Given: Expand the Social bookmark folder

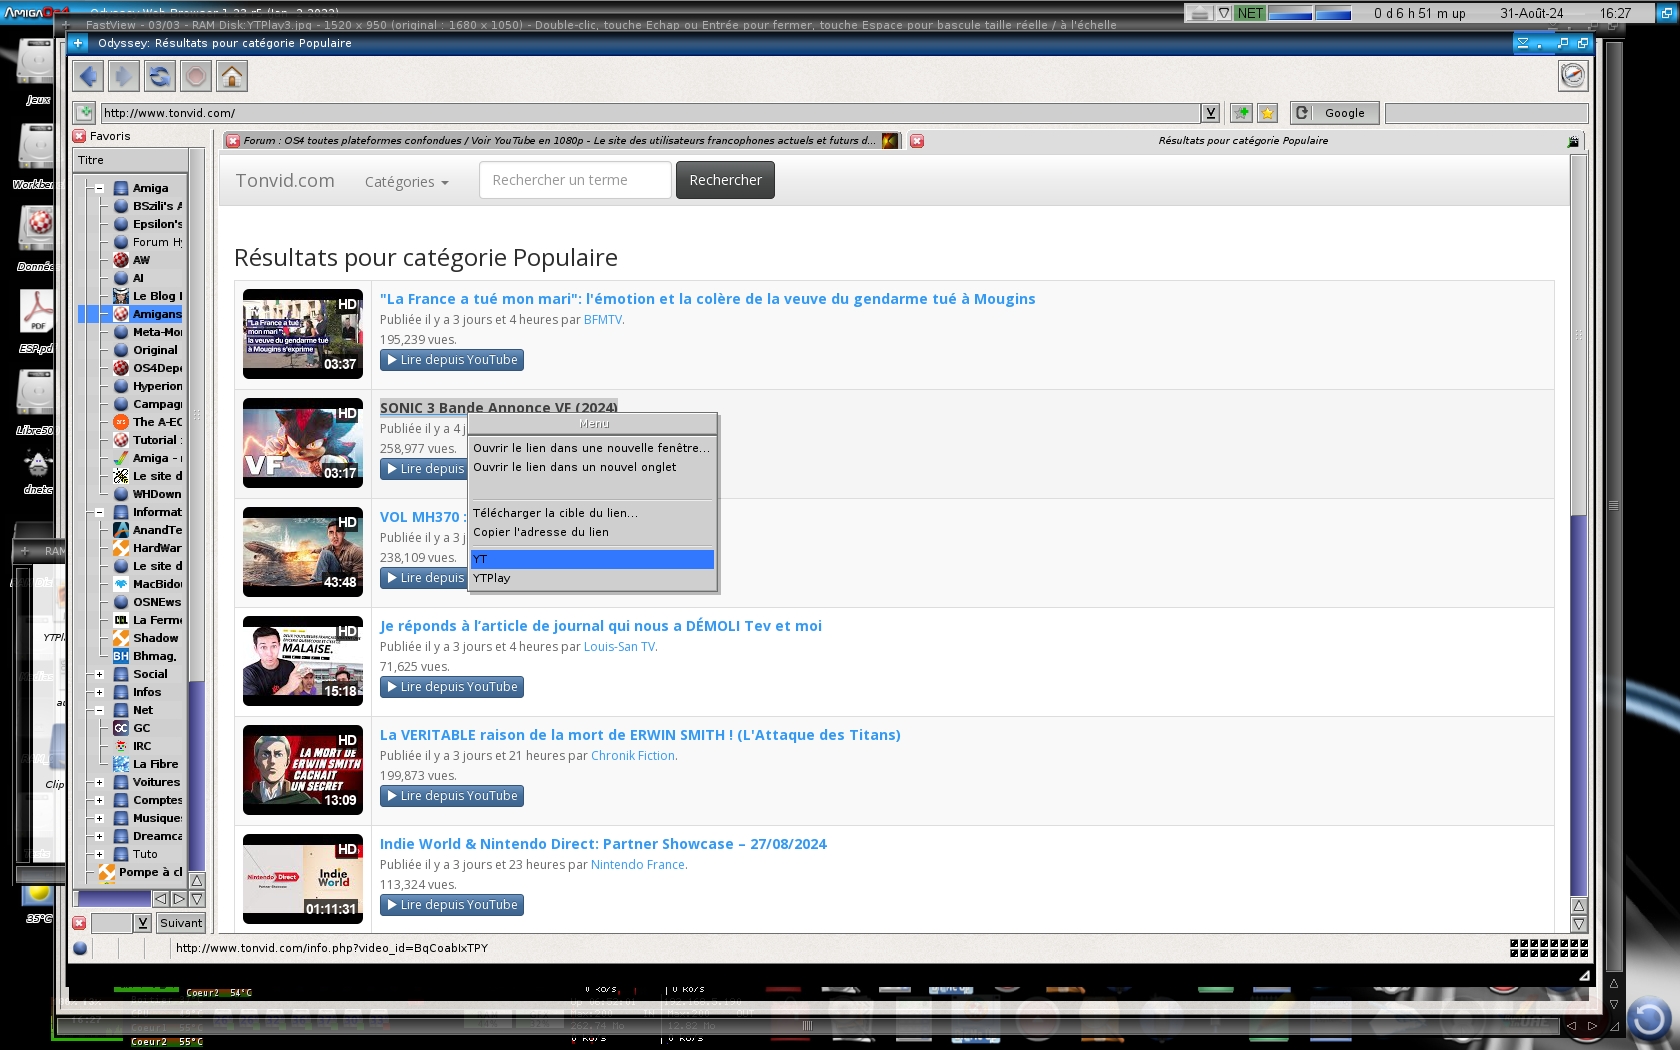Looking at the screenshot, I should pyautogui.click(x=99, y=674).
